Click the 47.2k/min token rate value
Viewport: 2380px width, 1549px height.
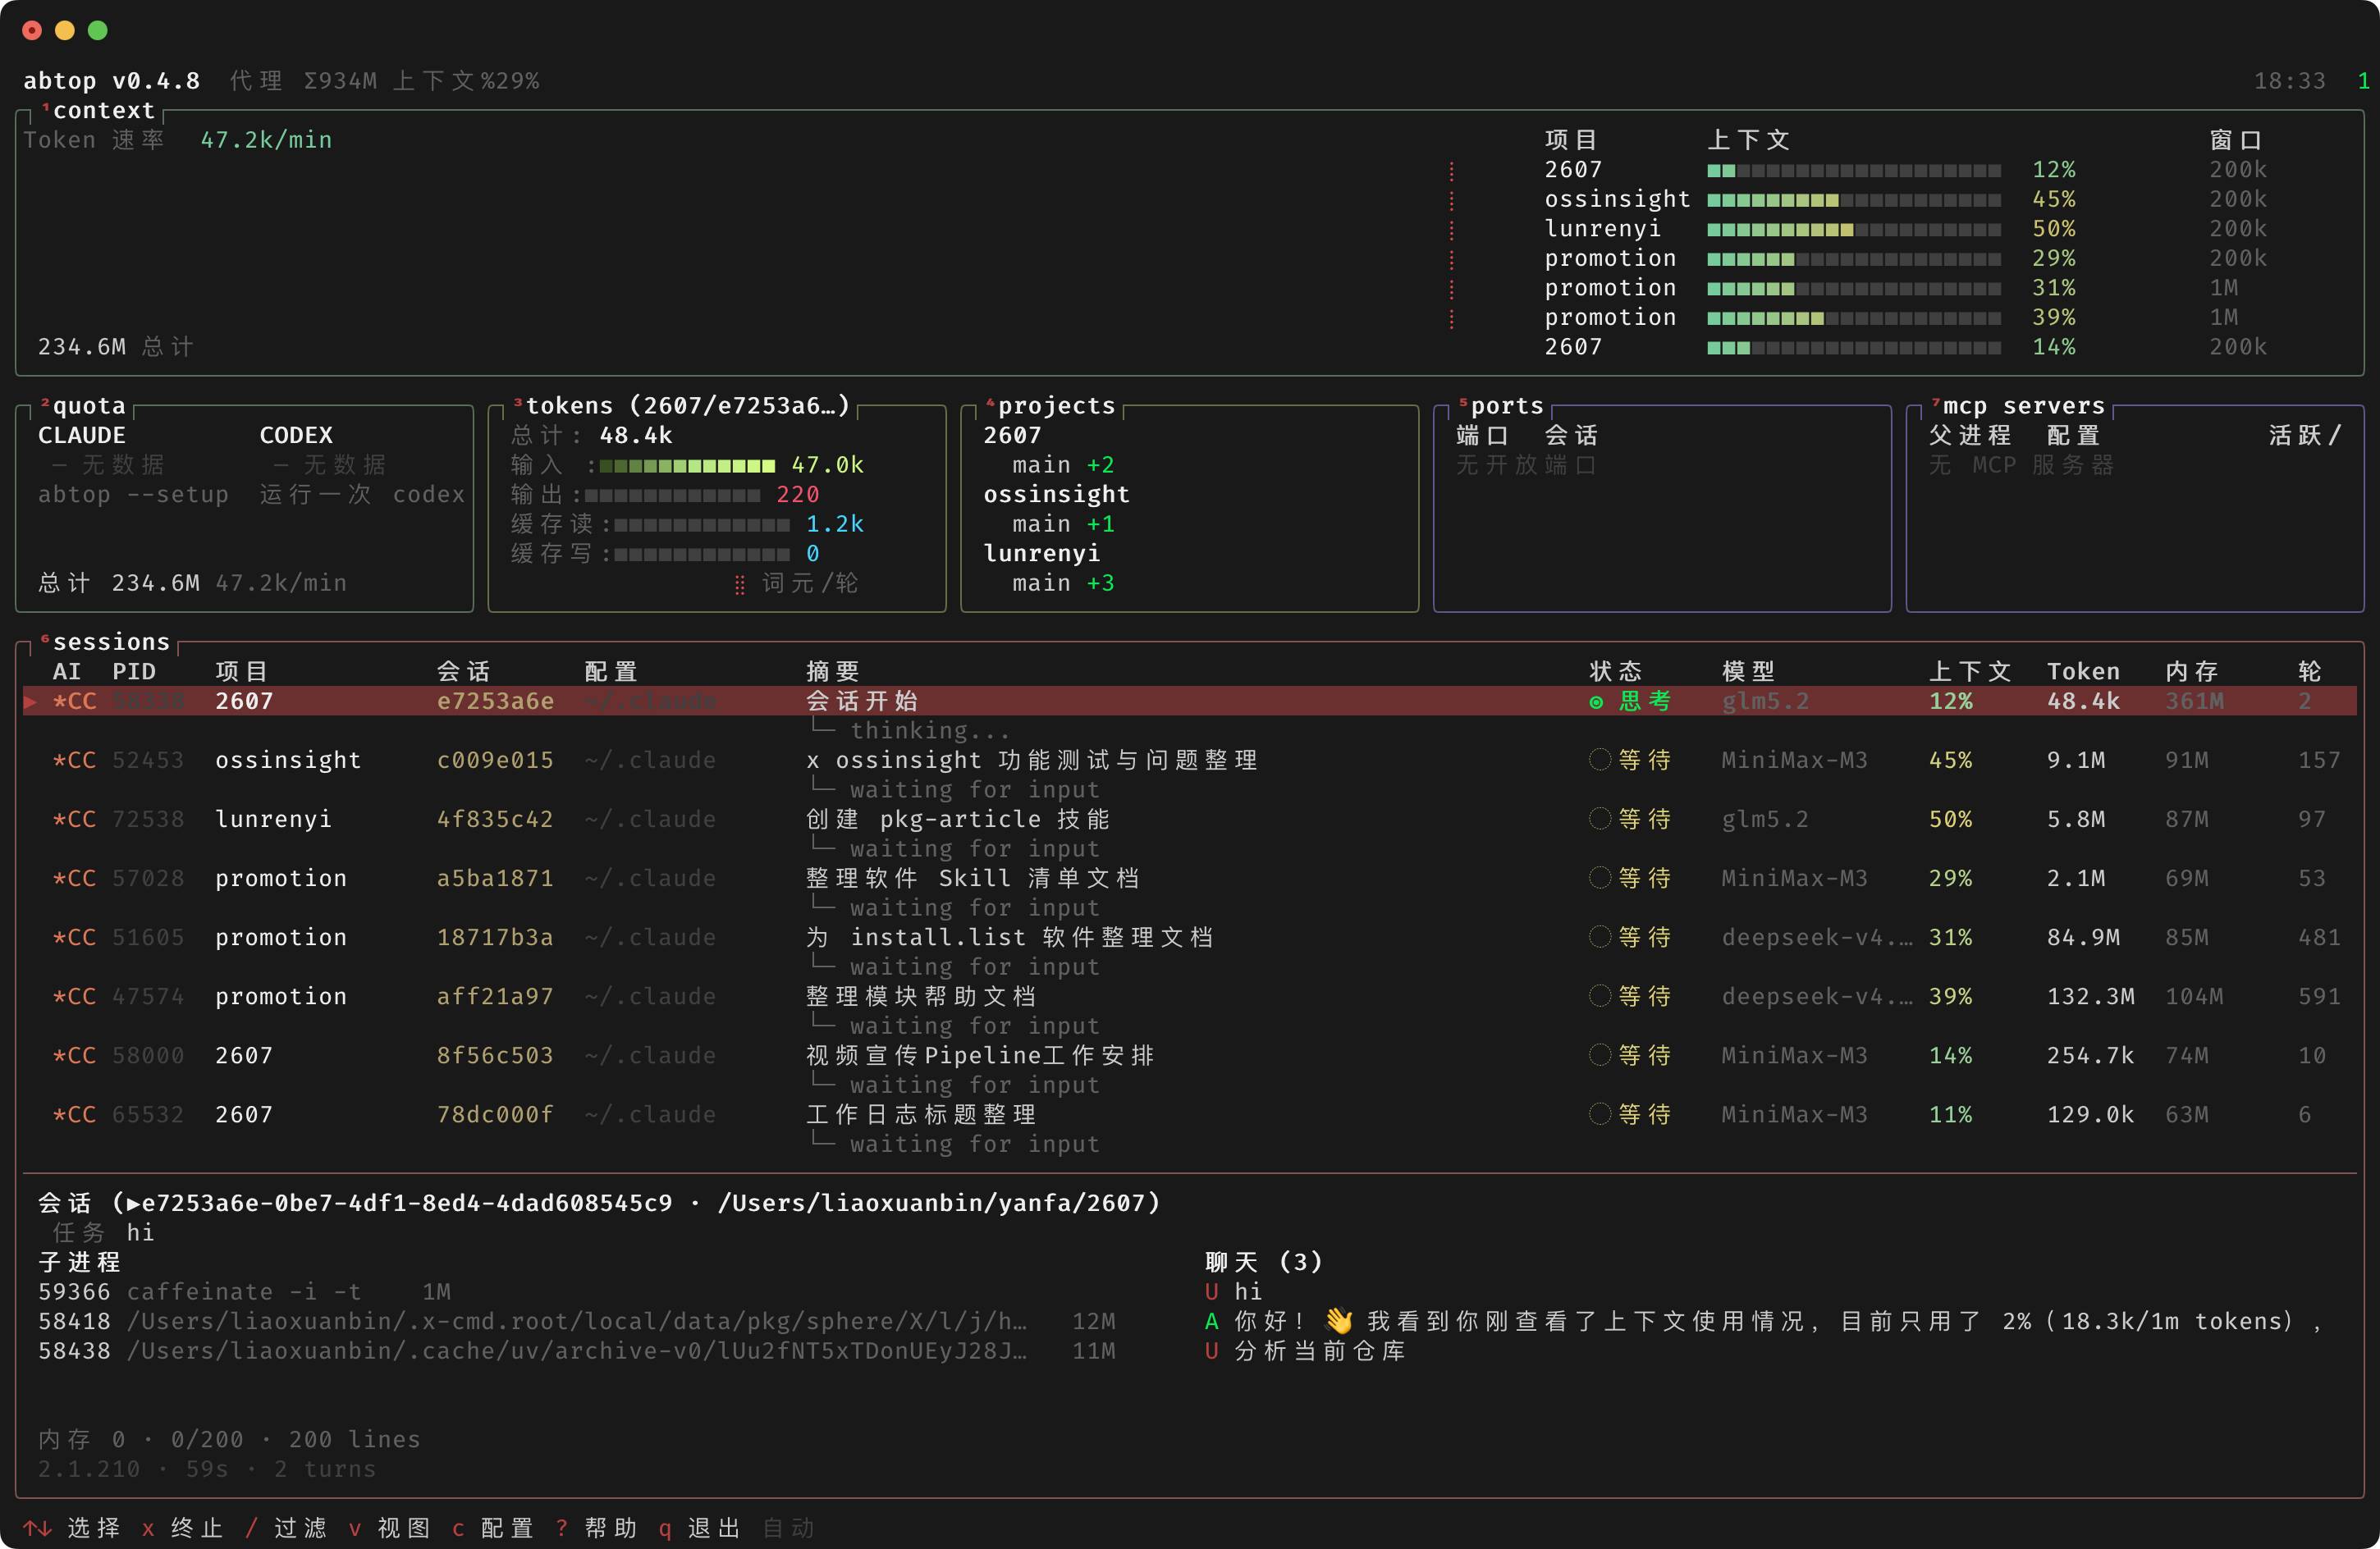[266, 140]
